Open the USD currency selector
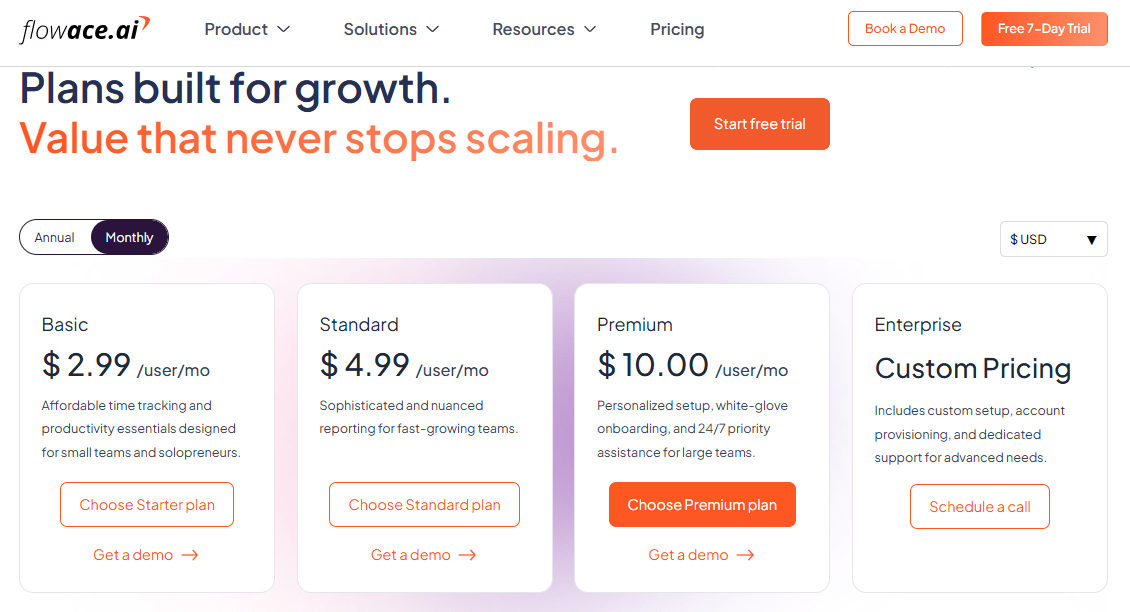The width and height of the screenshot is (1130, 612). pyautogui.click(x=1053, y=238)
